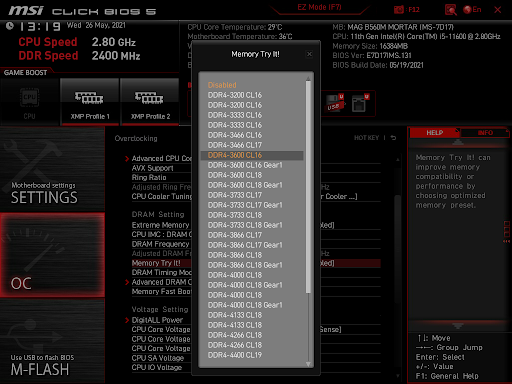
Task: Click the Memory Try It! list scrollbar
Action: point(308,187)
